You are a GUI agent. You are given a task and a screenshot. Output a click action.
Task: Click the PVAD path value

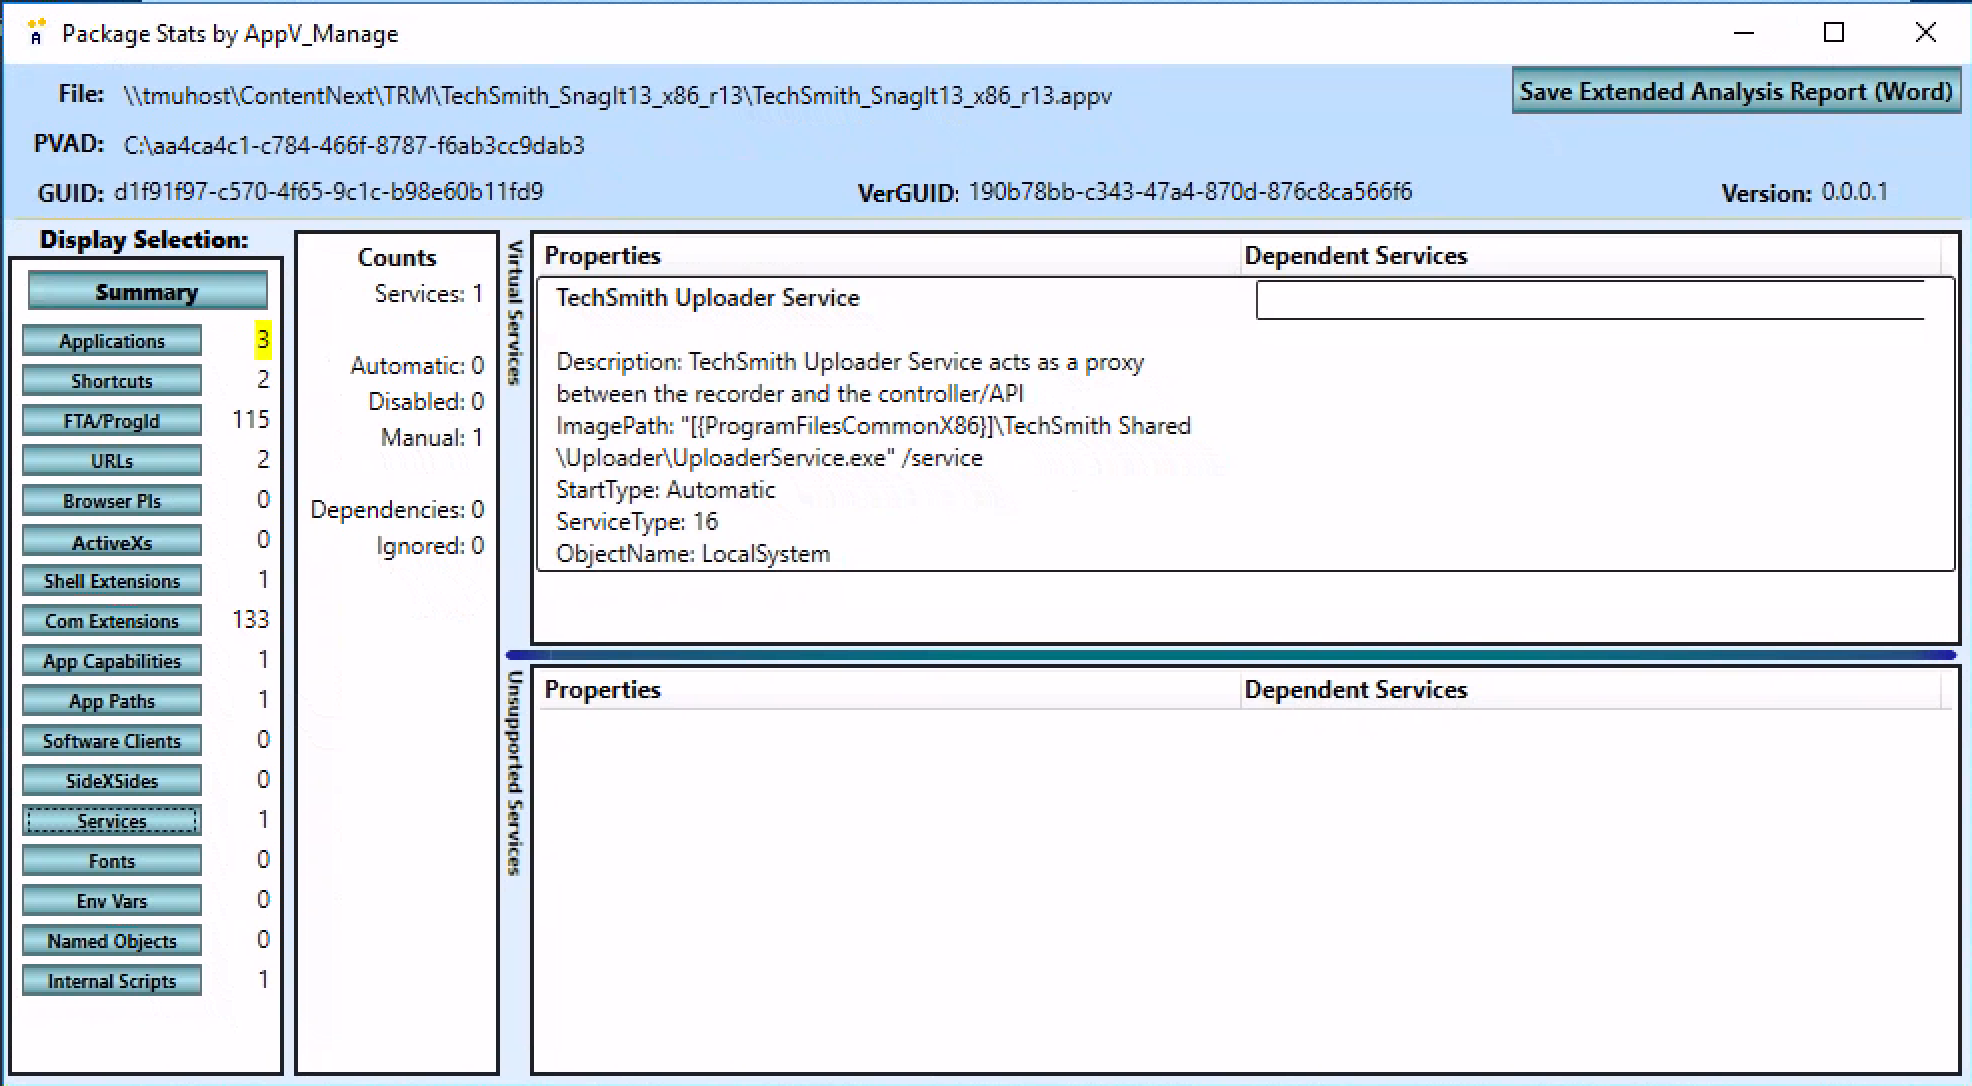pos(354,146)
